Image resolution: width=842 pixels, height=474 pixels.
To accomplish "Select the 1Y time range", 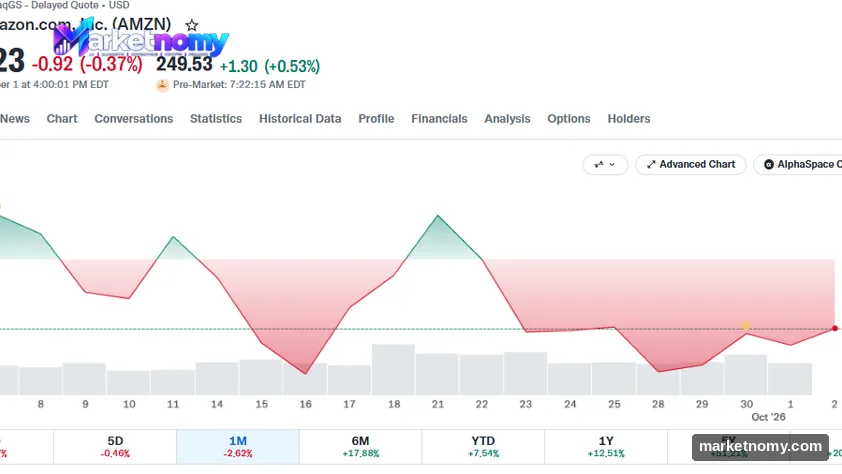I will (606, 447).
